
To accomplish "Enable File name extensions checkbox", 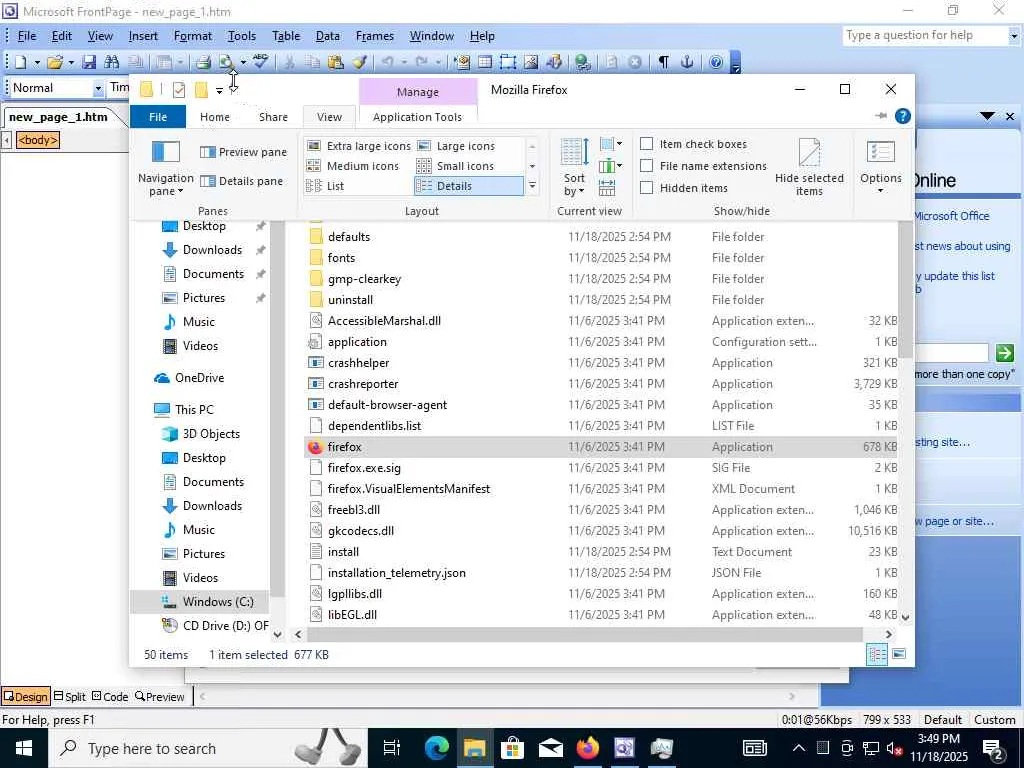I will (647, 166).
